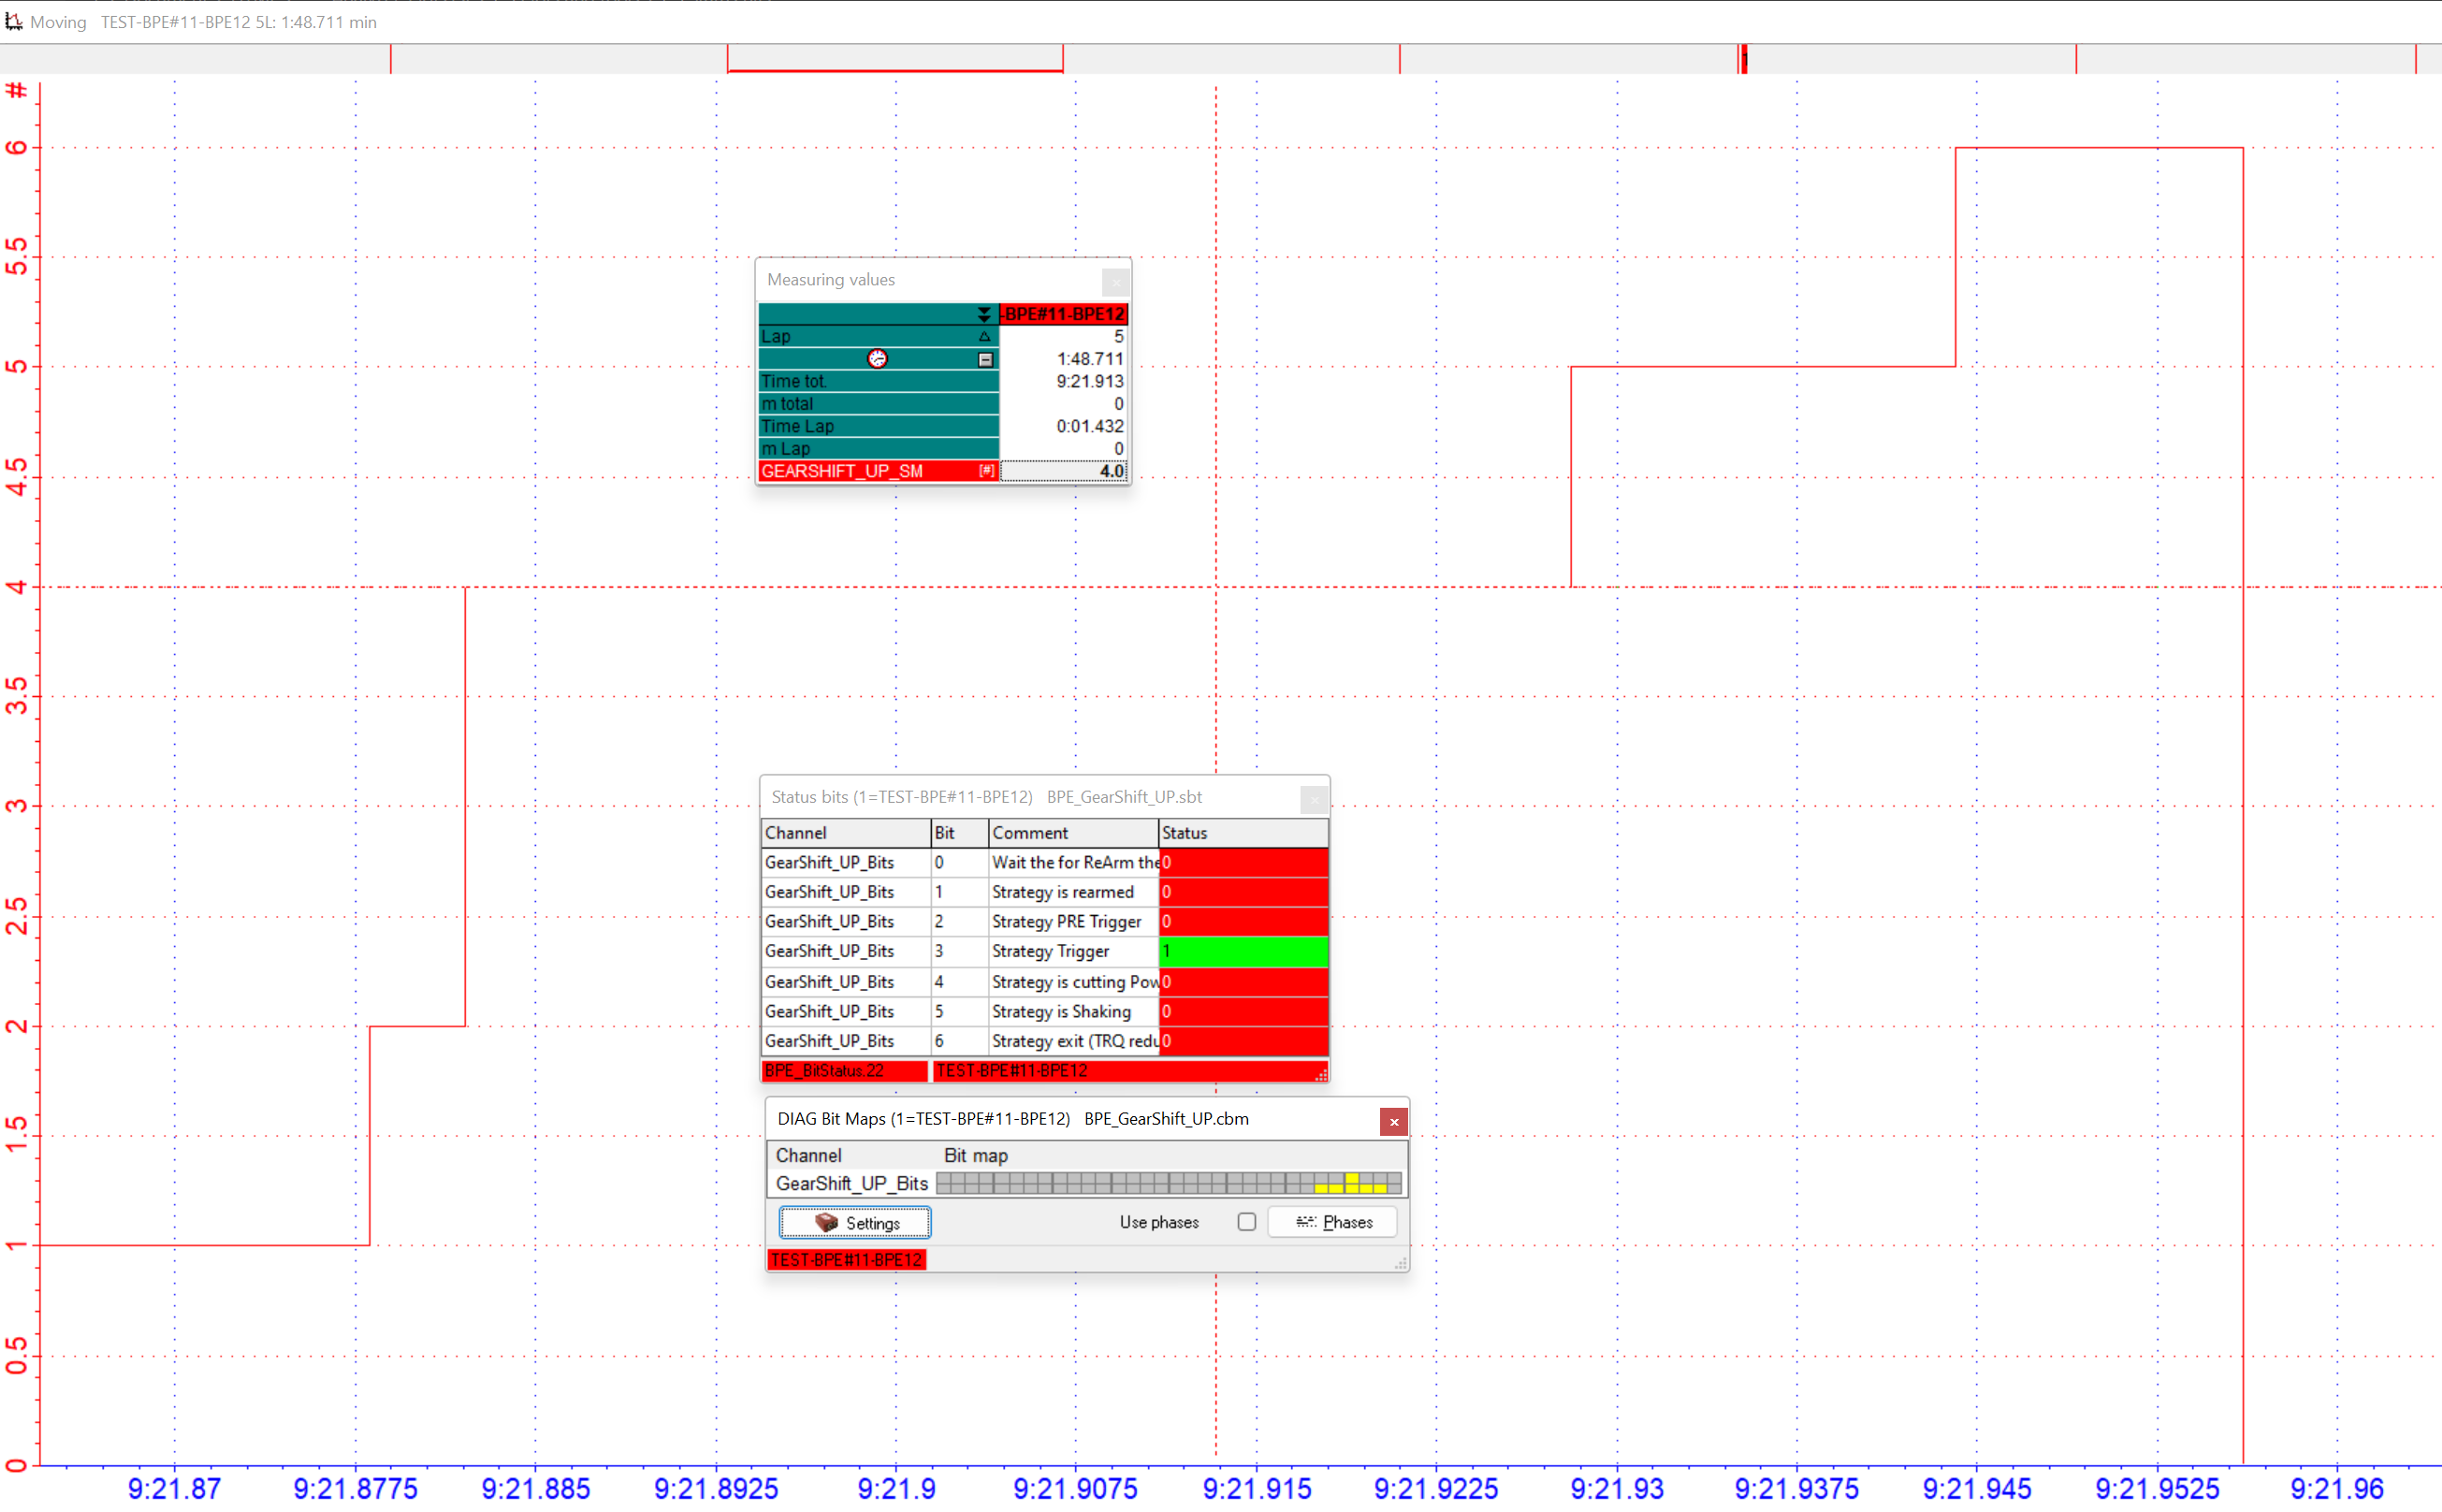Click the green Strategy Trigger status cell
Image resolution: width=2442 pixels, height=1512 pixels.
pyautogui.click(x=1243, y=951)
